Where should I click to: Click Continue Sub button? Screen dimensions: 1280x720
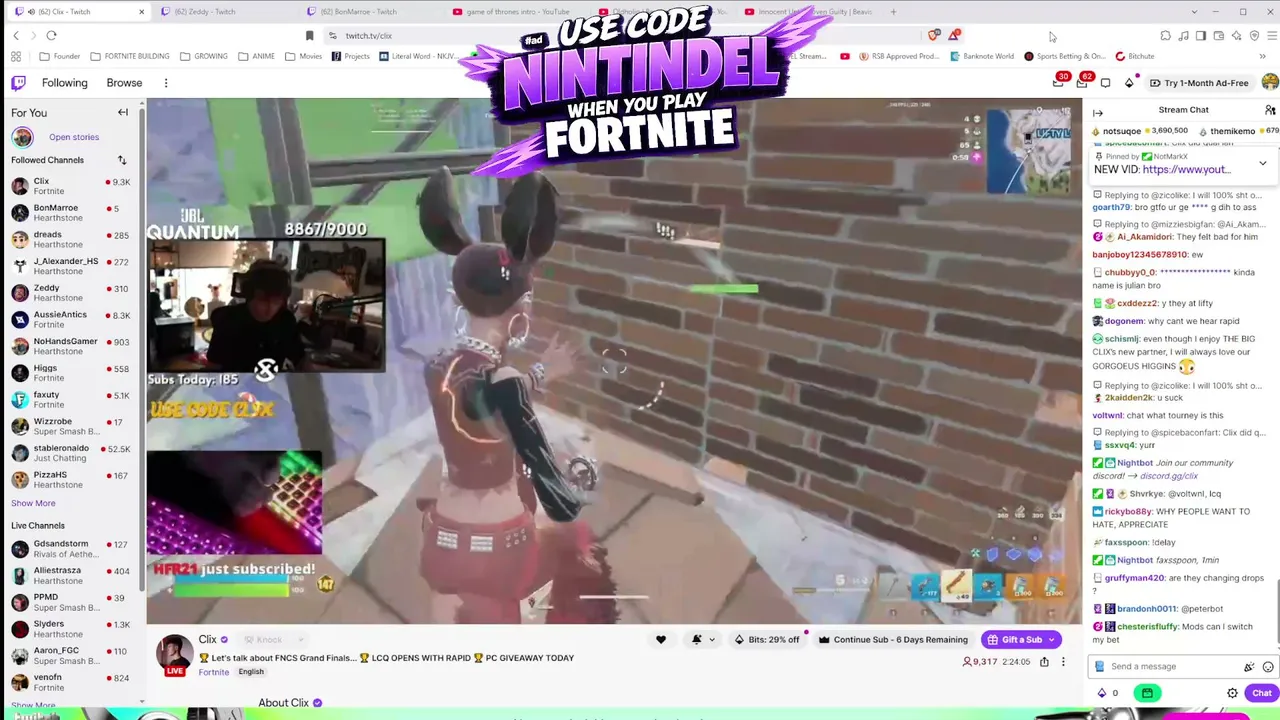point(893,640)
